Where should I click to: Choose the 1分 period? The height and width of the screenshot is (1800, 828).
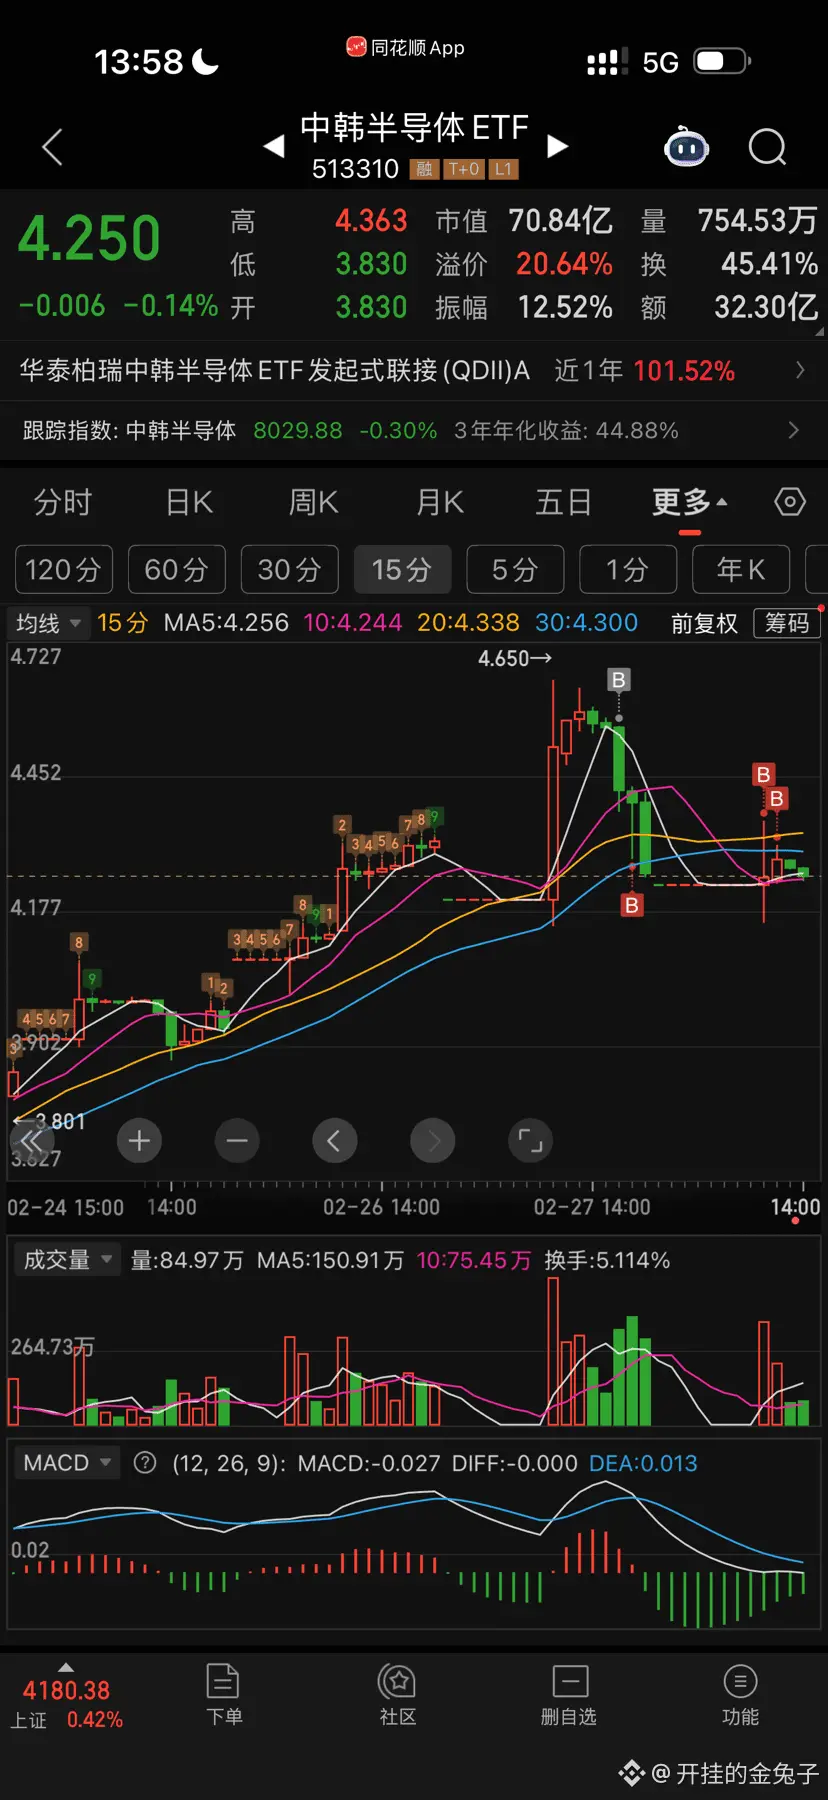point(628,570)
